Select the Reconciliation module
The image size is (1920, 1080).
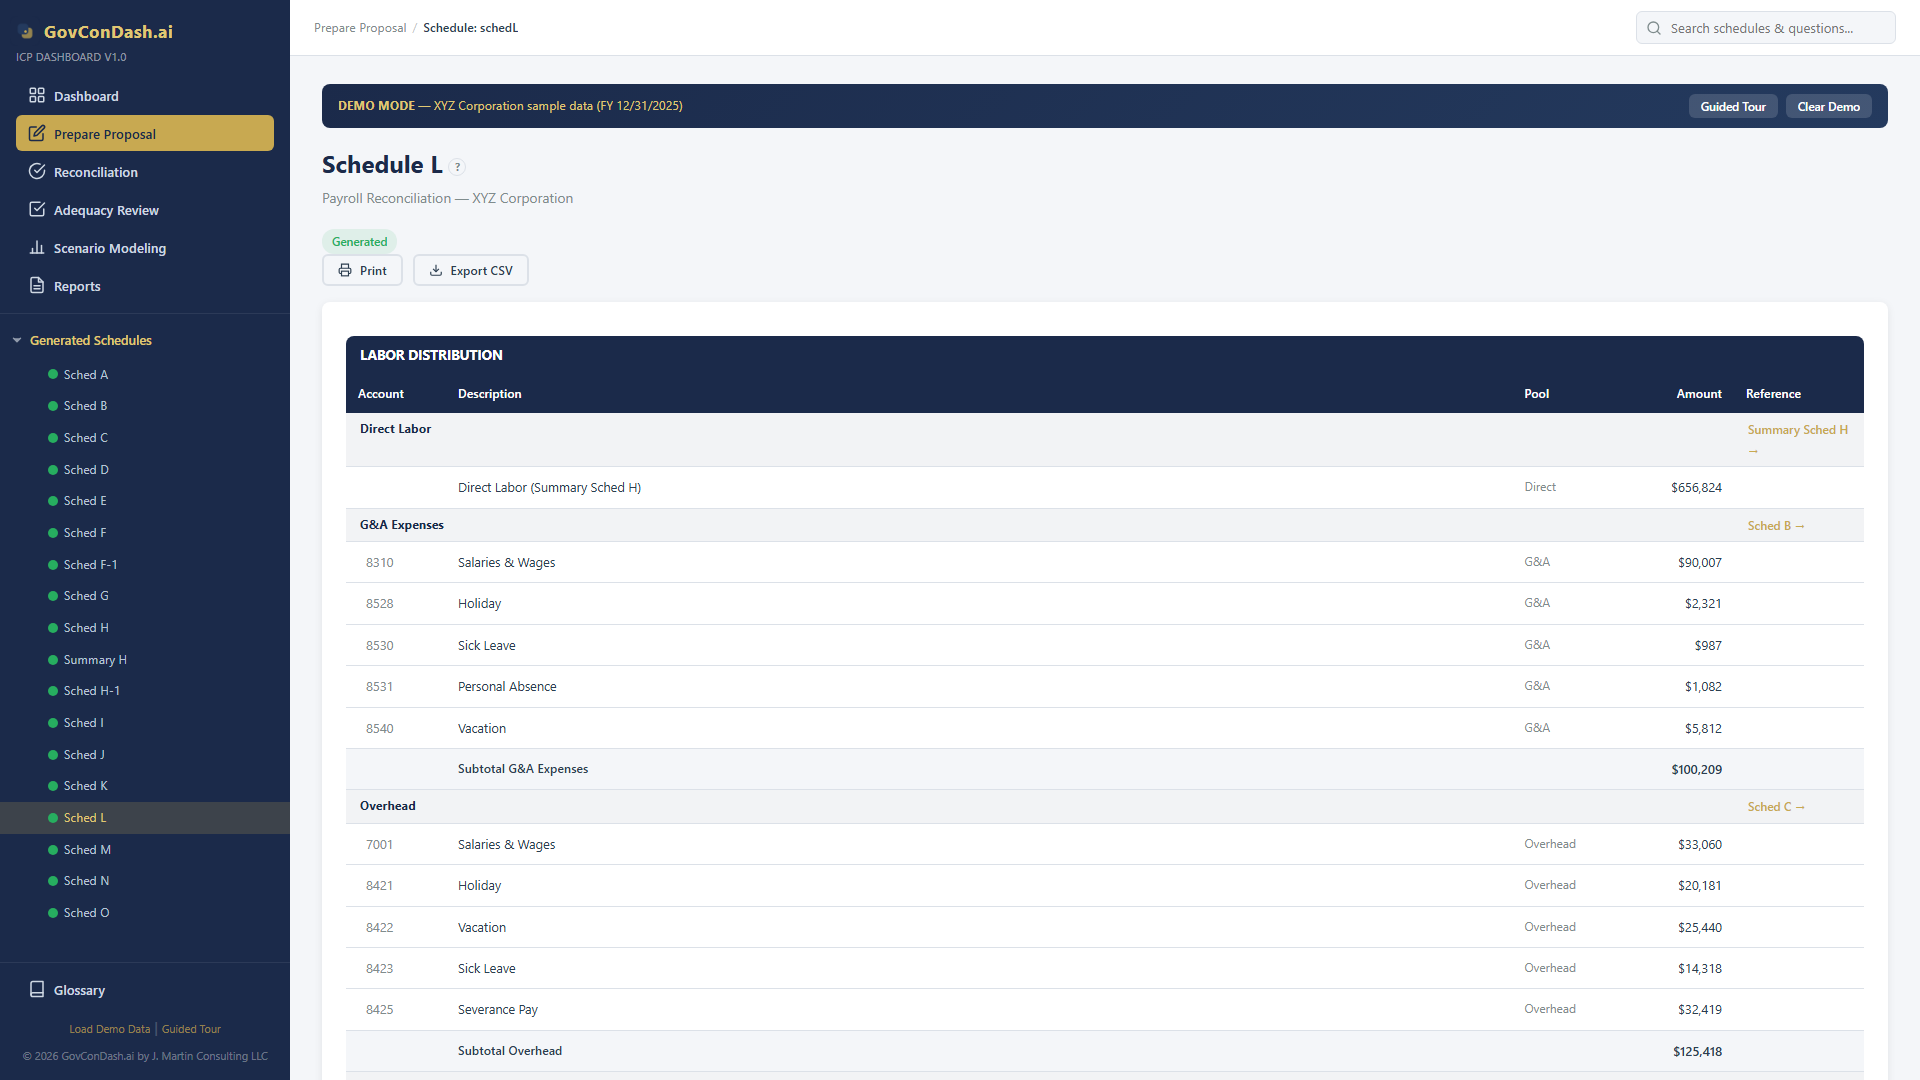click(x=96, y=172)
